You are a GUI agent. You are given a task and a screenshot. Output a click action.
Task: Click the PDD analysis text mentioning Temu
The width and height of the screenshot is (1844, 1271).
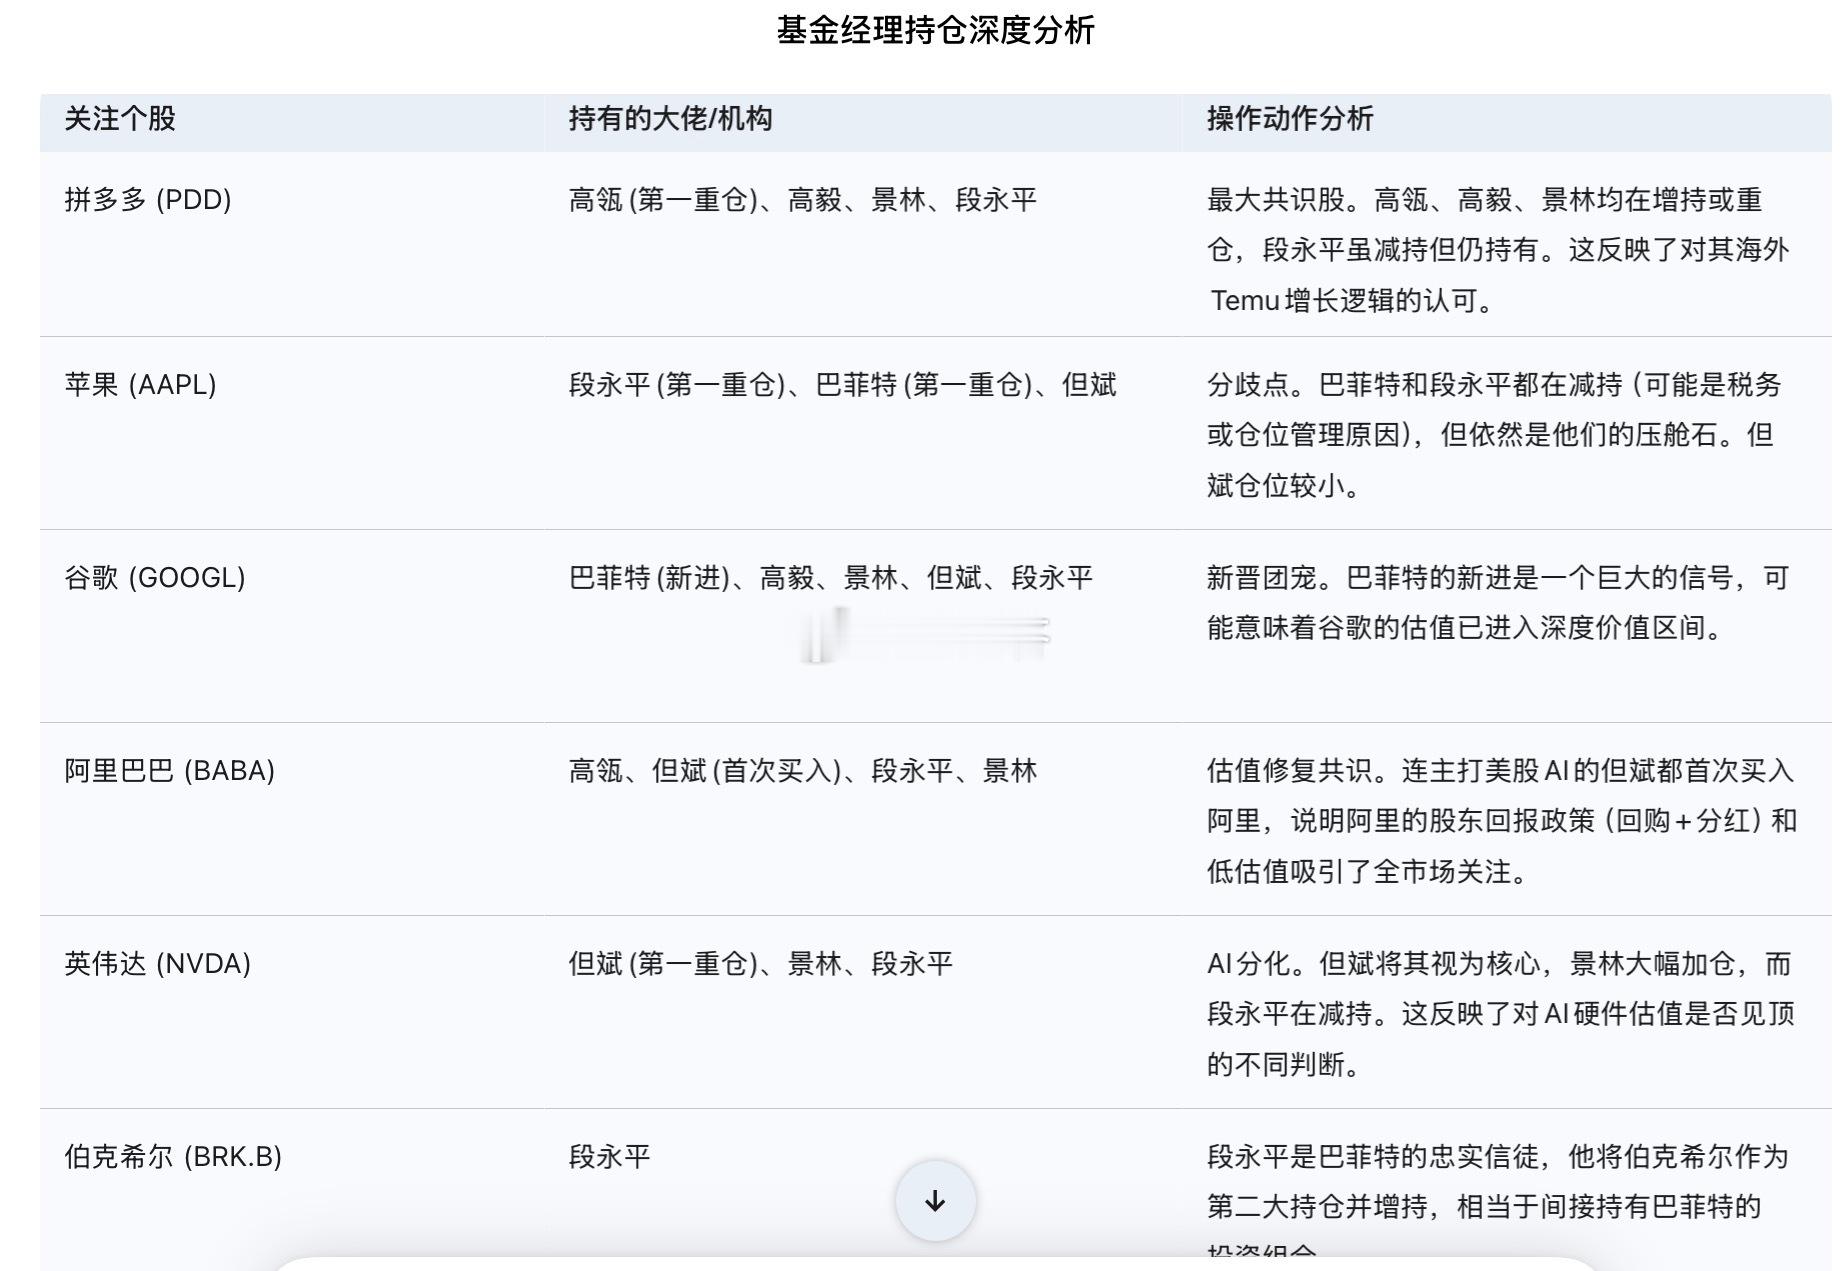pyautogui.click(x=1490, y=246)
